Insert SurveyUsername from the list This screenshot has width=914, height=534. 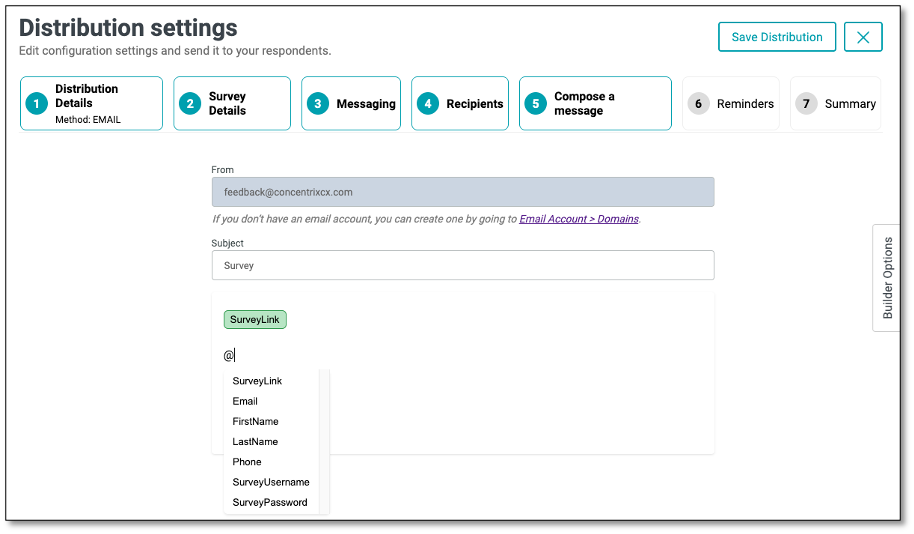(x=271, y=482)
